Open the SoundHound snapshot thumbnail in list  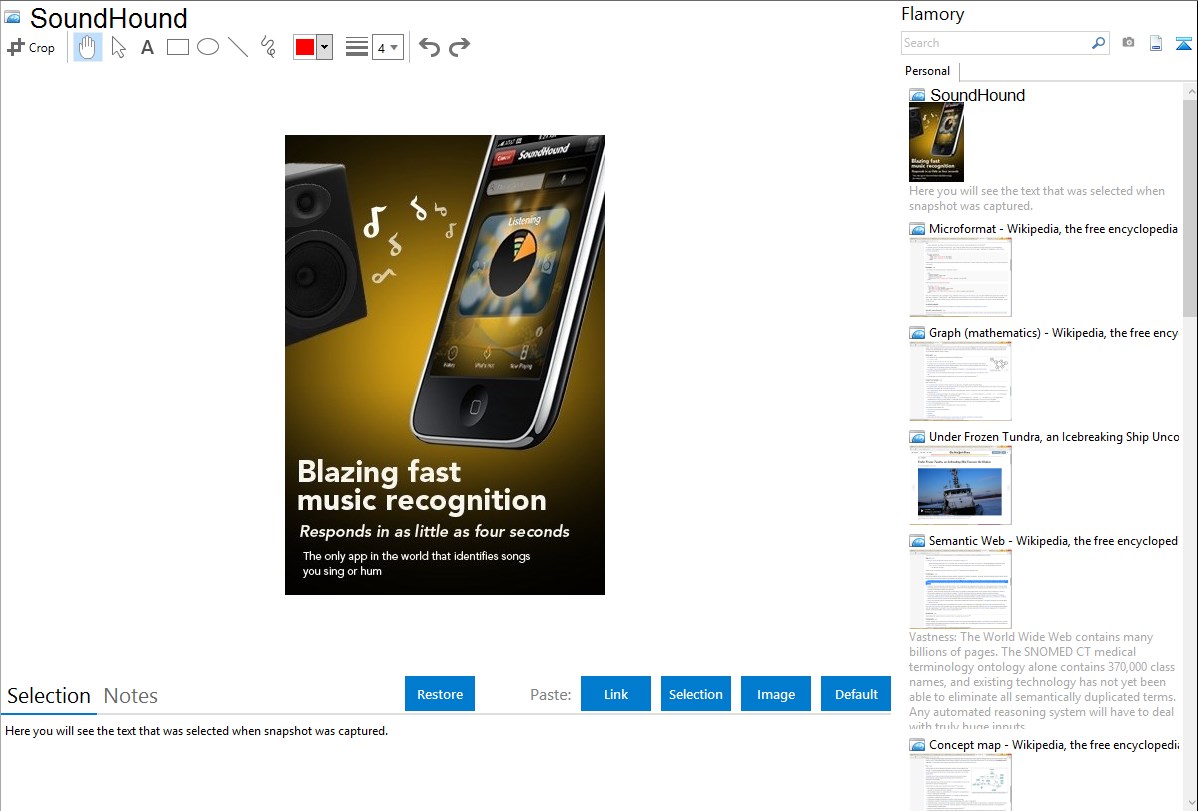937,143
